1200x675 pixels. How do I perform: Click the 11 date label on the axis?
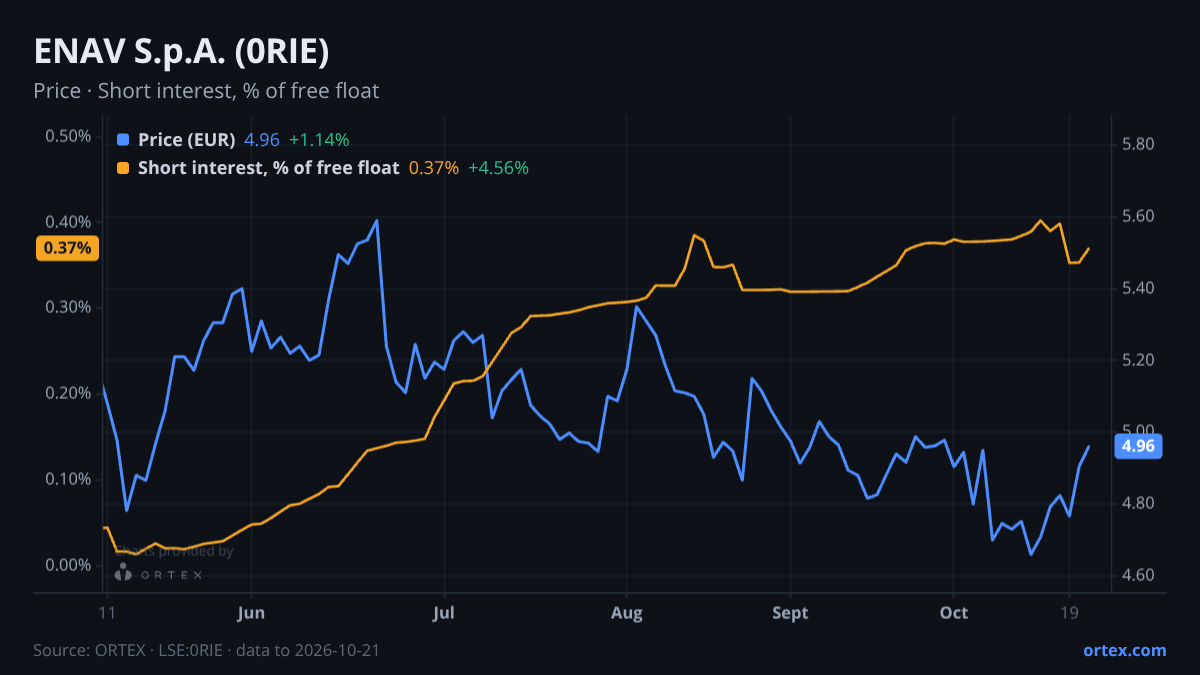(105, 613)
